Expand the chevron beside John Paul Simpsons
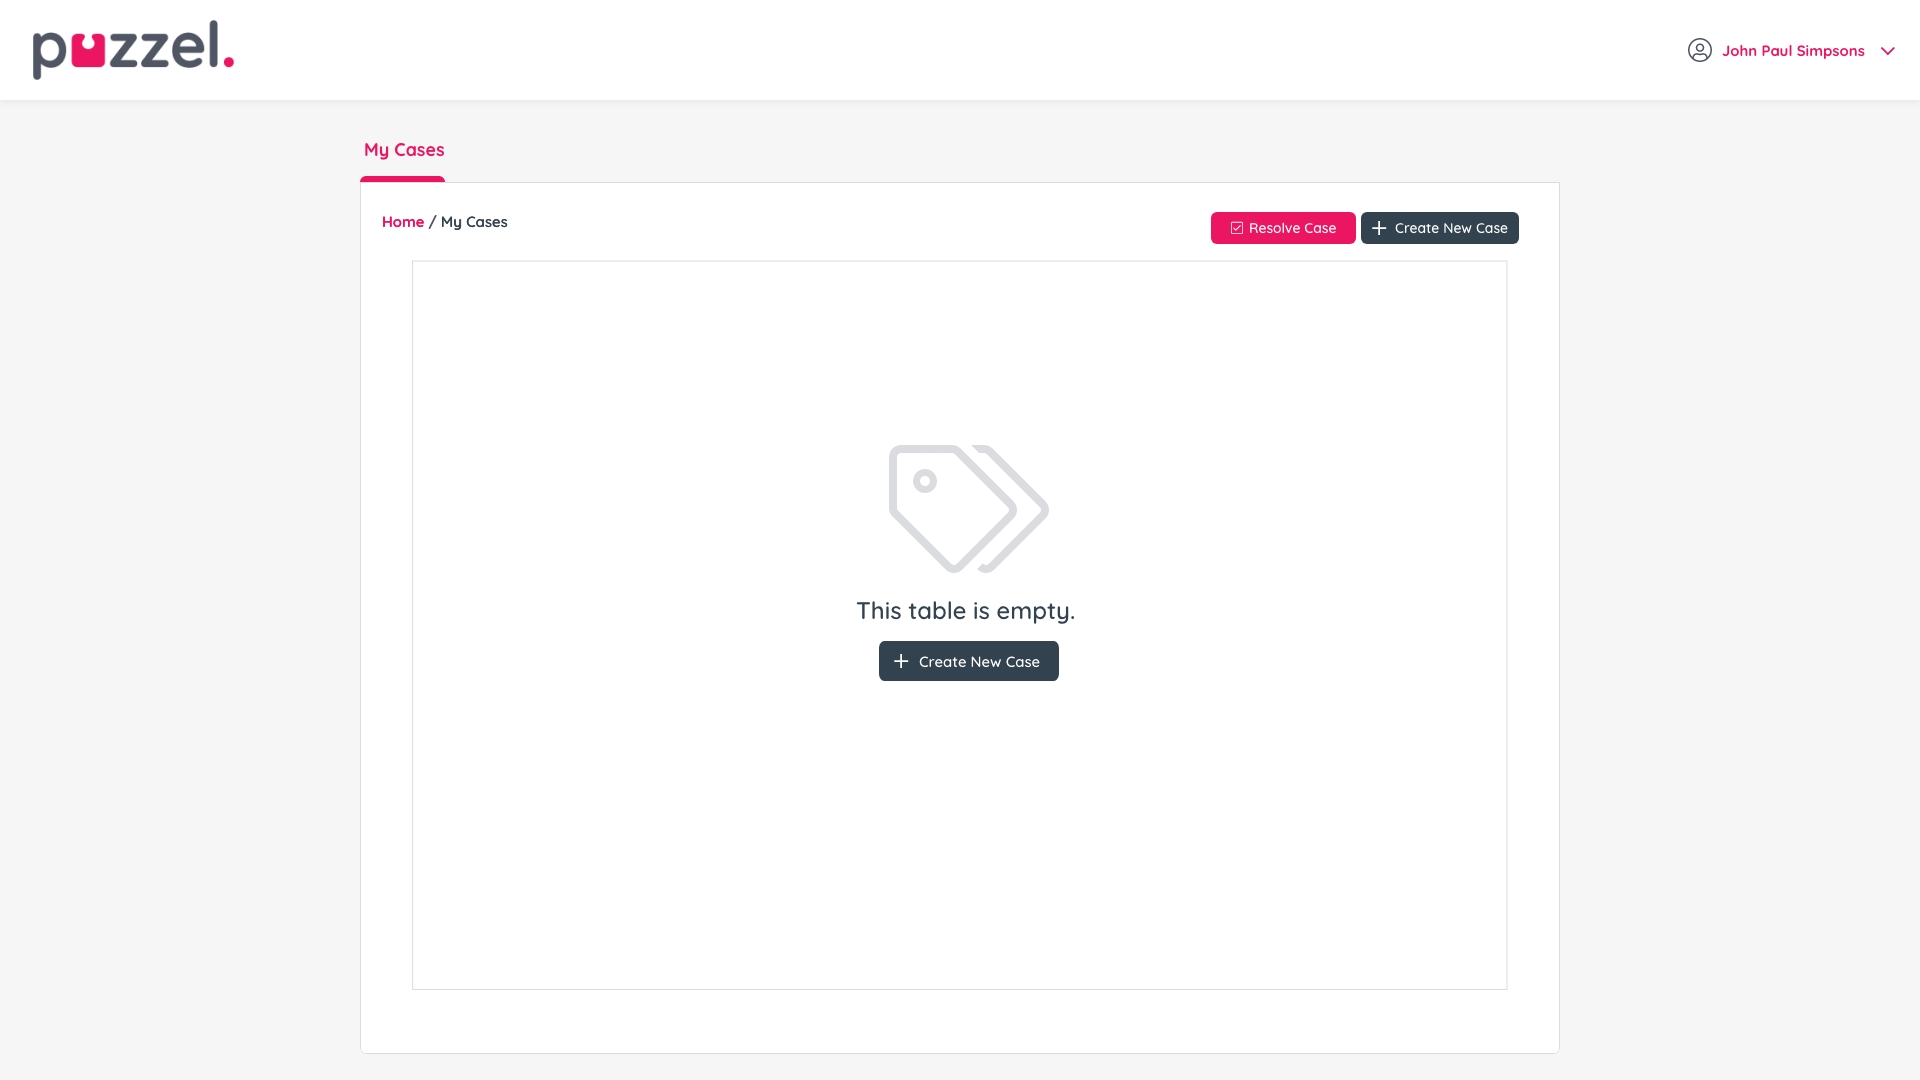The width and height of the screenshot is (1920, 1080). pyautogui.click(x=1887, y=51)
